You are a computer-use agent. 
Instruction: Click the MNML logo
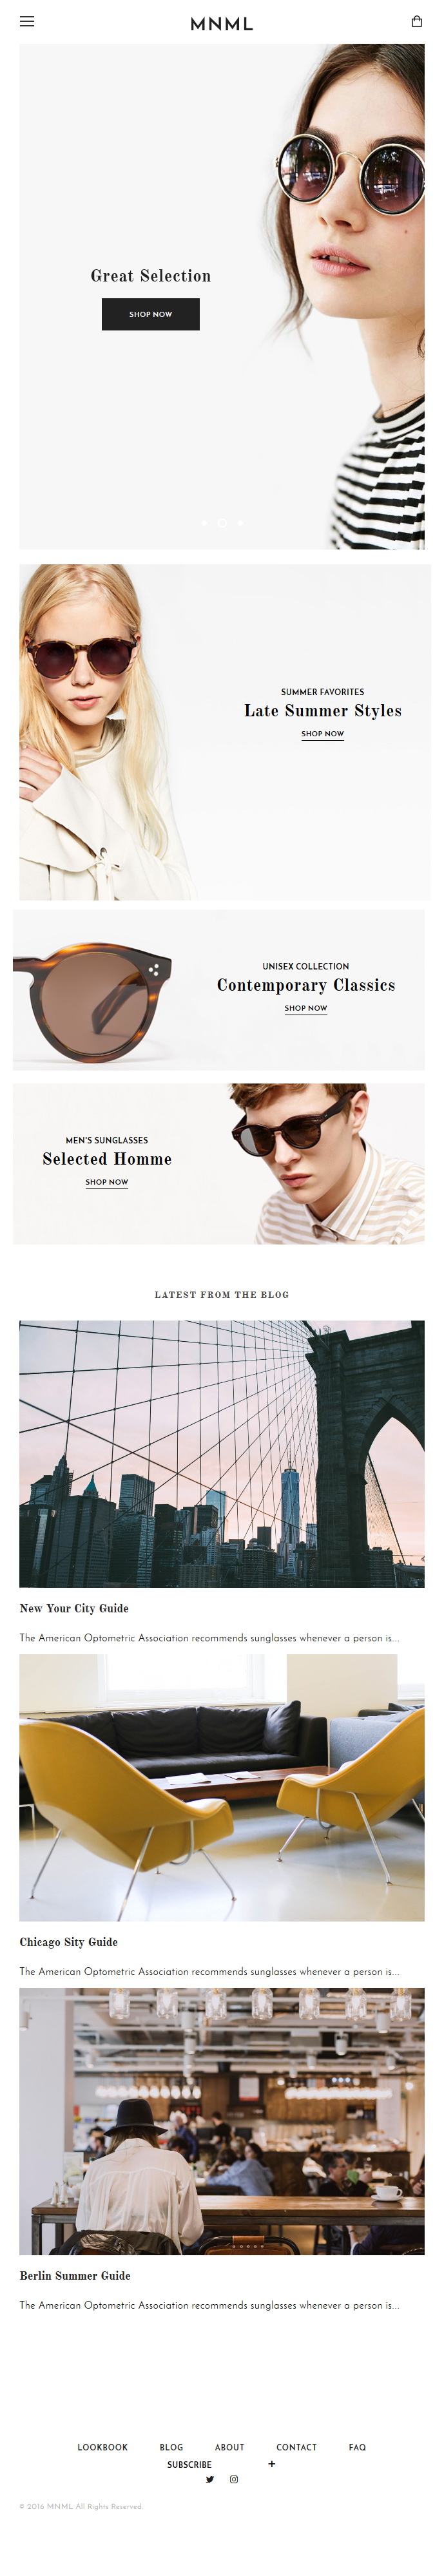pyautogui.click(x=222, y=23)
